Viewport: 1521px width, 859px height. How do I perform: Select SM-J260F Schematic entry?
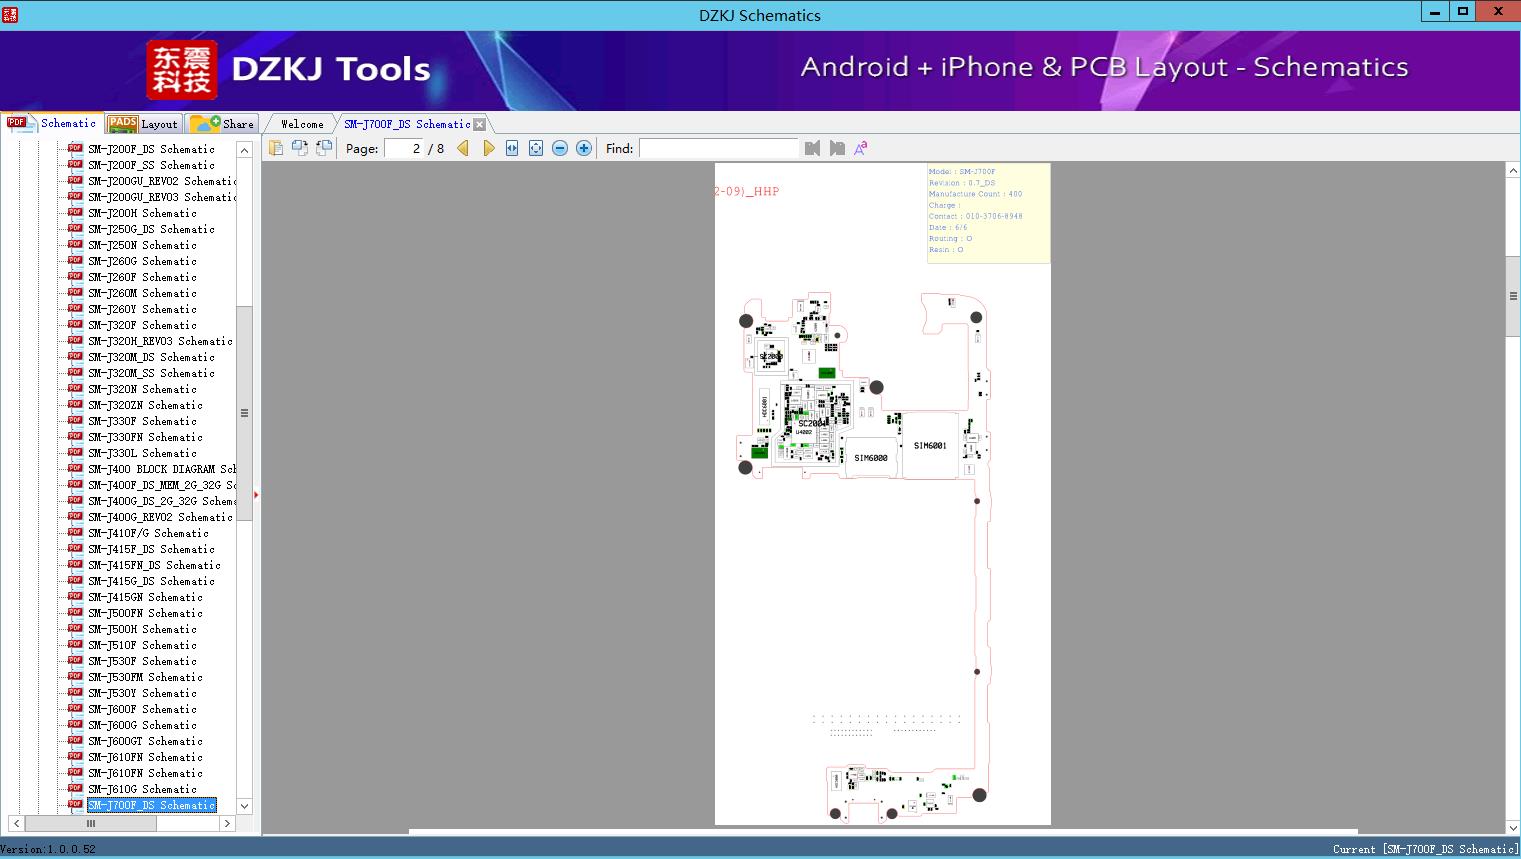tap(142, 277)
